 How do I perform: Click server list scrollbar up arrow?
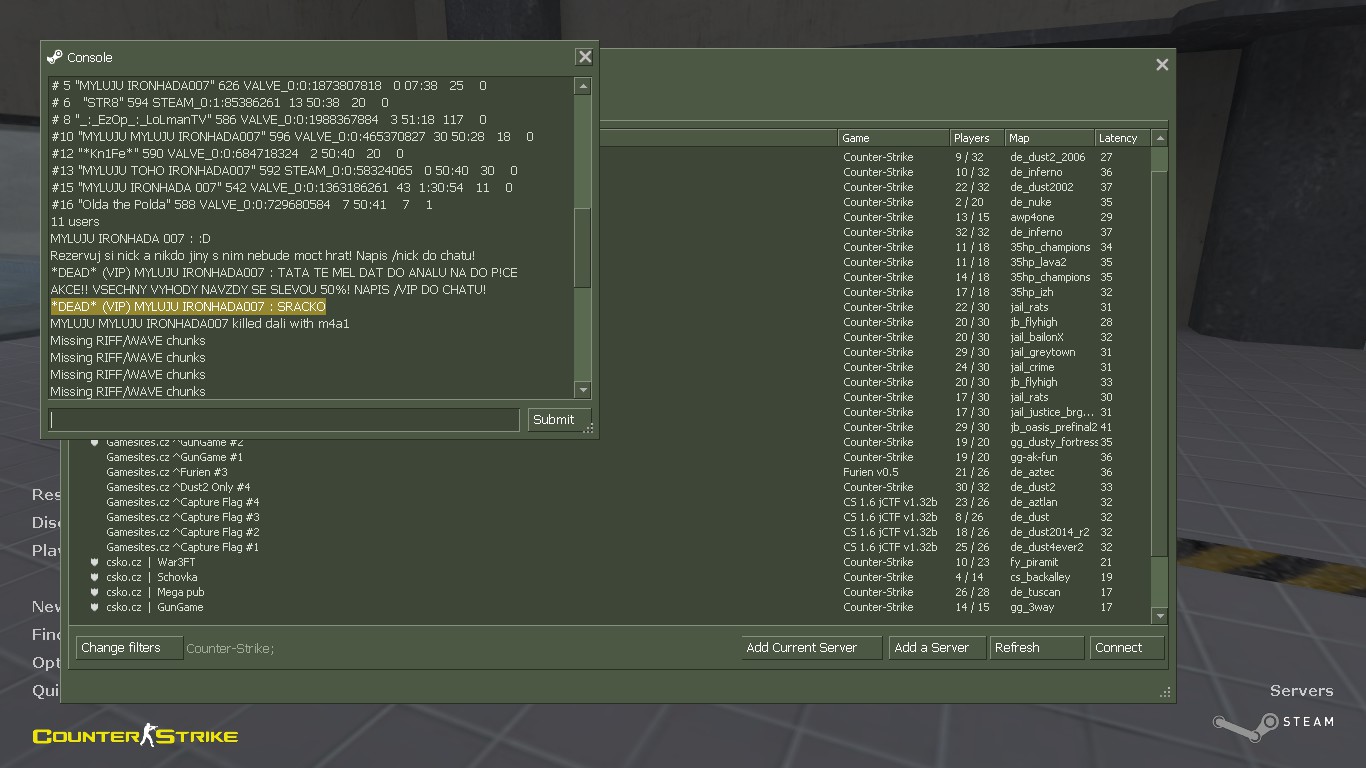coord(1160,138)
